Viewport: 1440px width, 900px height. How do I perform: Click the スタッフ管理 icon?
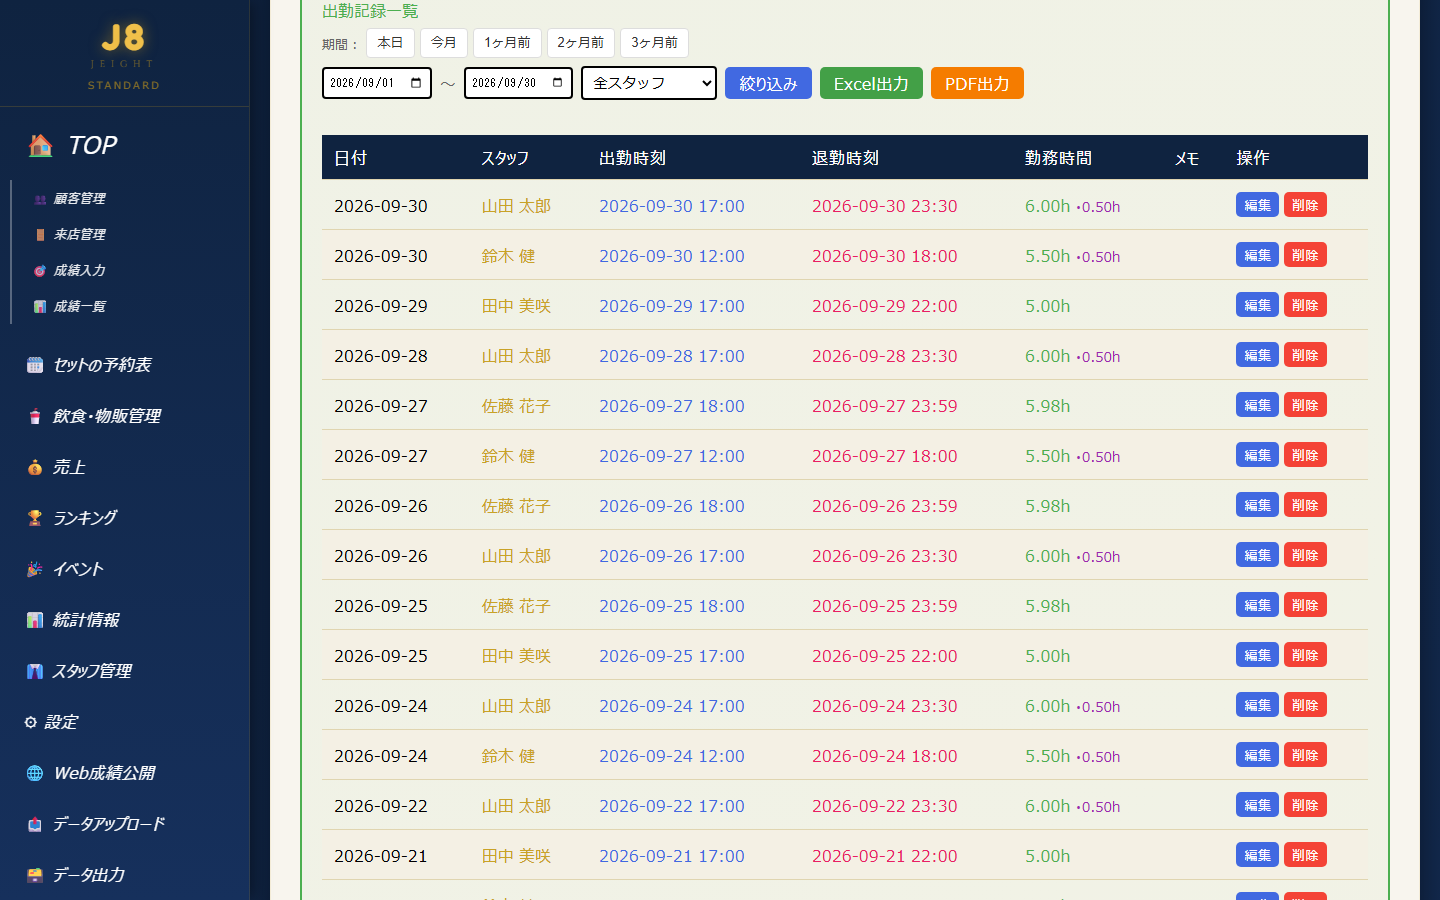point(35,671)
